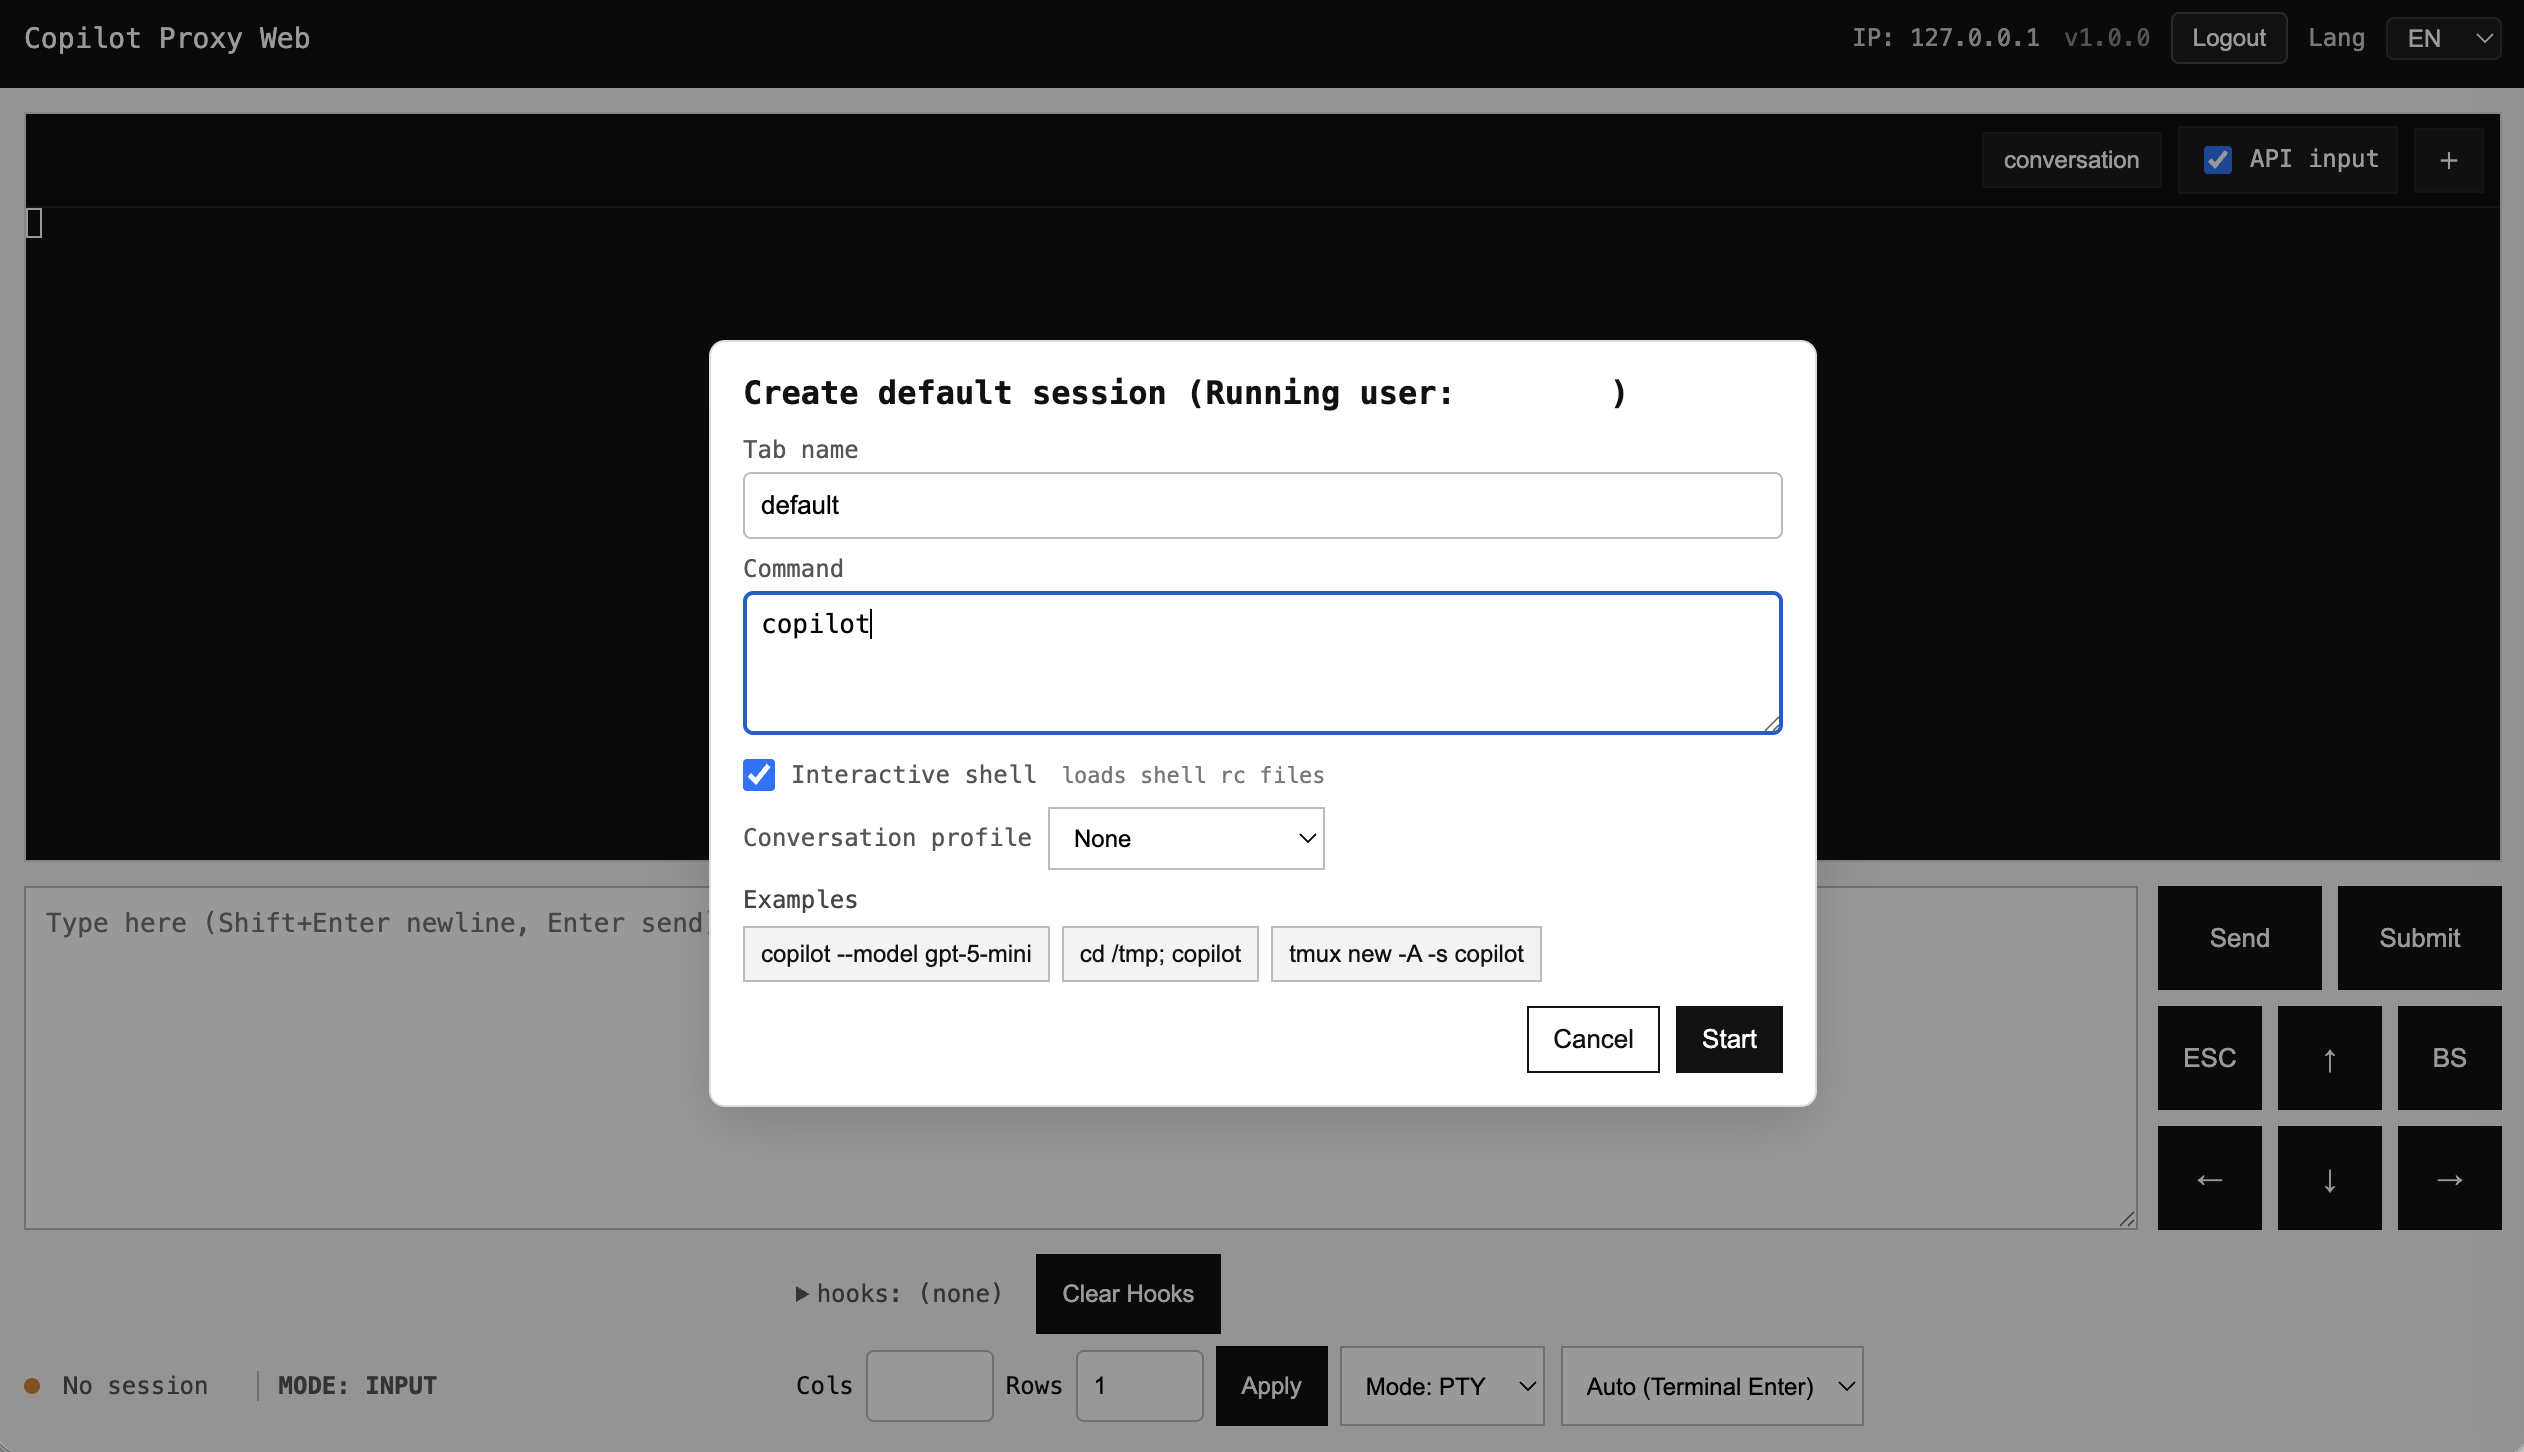2524x1452 pixels.
Task: Open the Conversation profile dropdown
Action: (1184, 838)
